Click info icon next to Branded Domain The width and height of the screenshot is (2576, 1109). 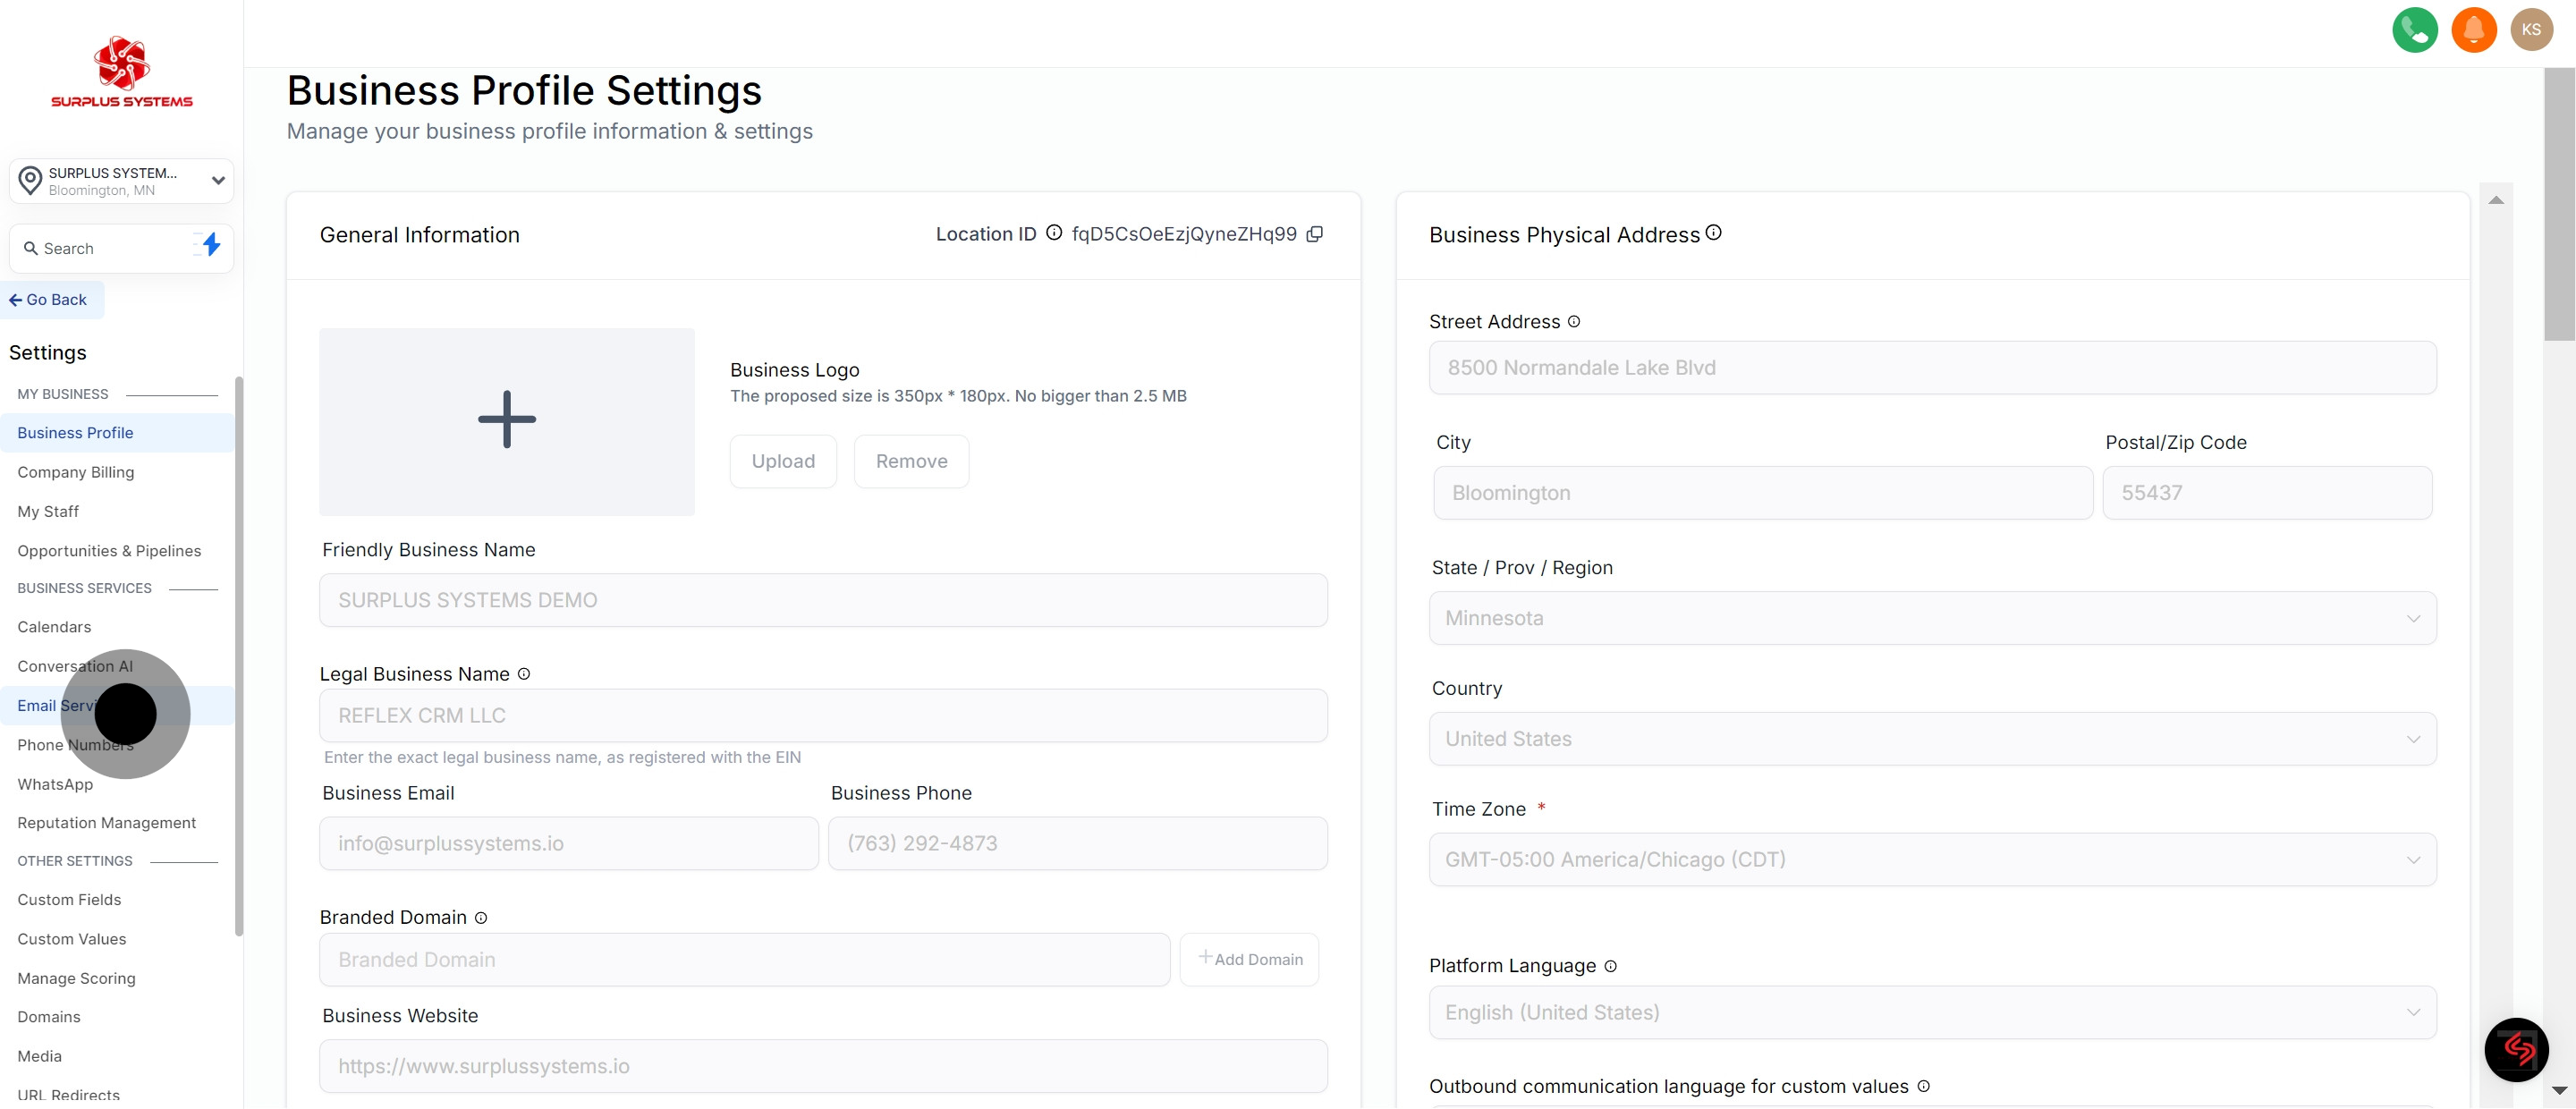[481, 918]
